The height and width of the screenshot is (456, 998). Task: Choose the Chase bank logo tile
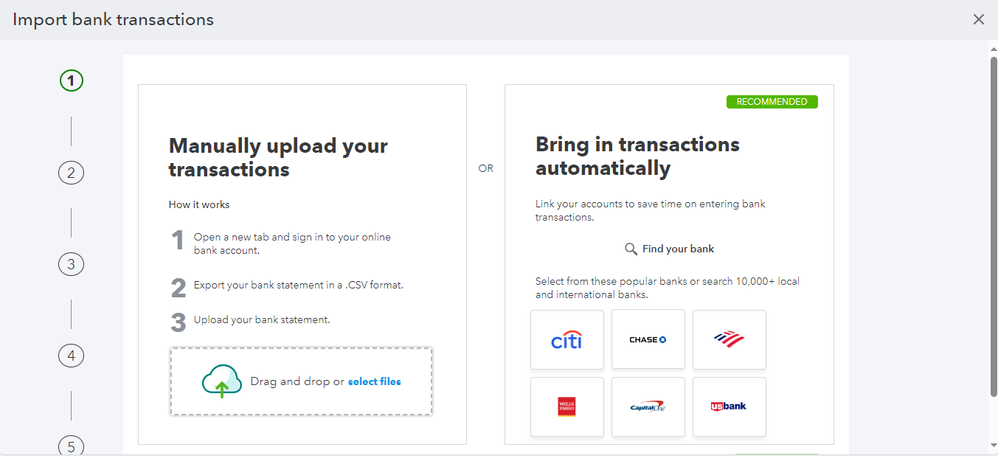coord(648,340)
